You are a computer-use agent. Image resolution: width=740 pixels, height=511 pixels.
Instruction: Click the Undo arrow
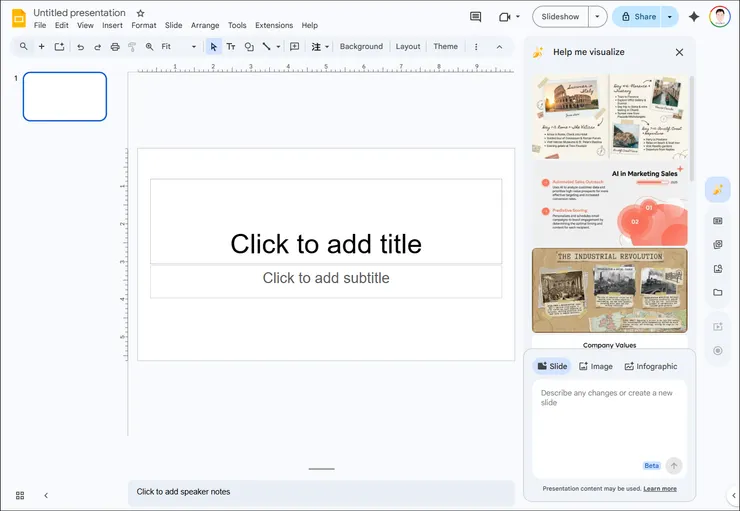point(80,47)
